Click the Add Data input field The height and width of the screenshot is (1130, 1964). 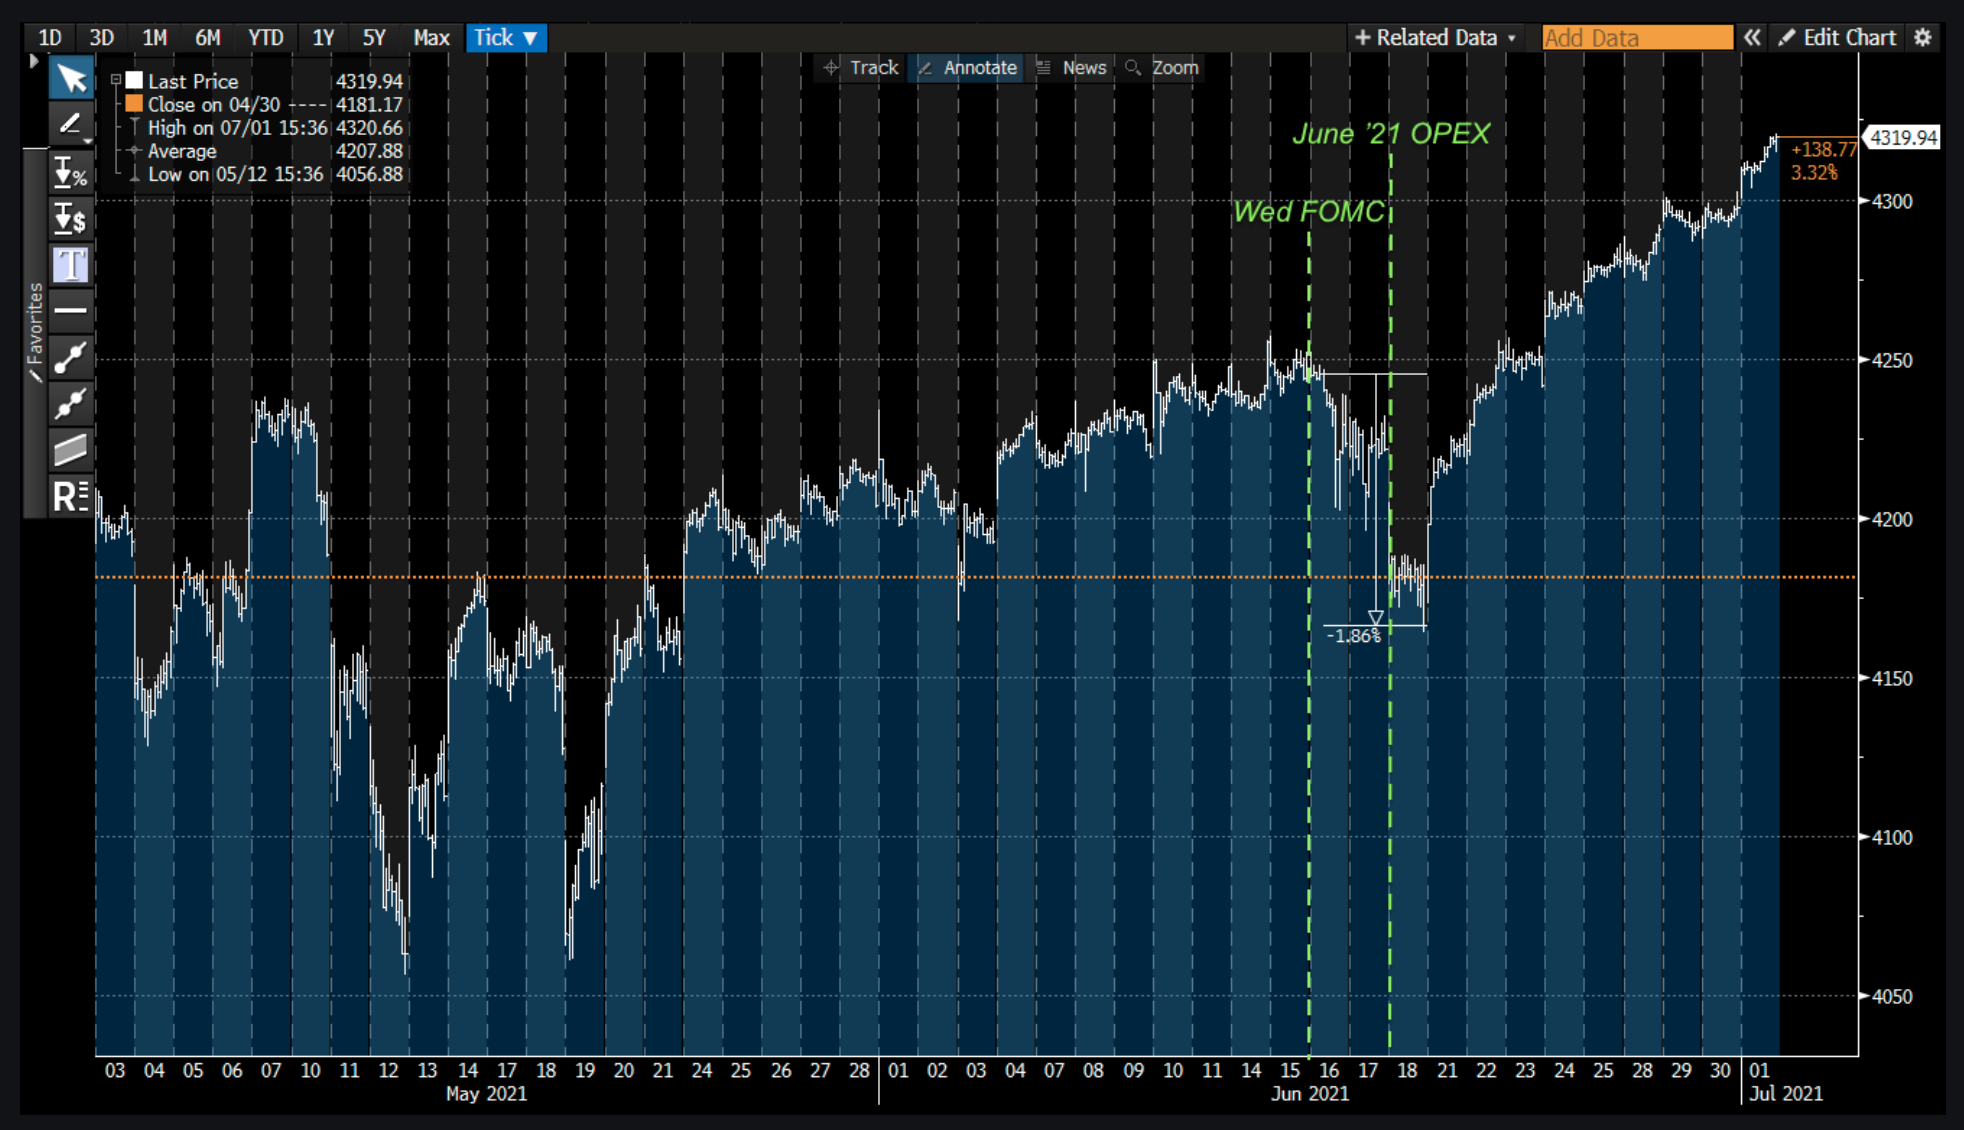1637,38
